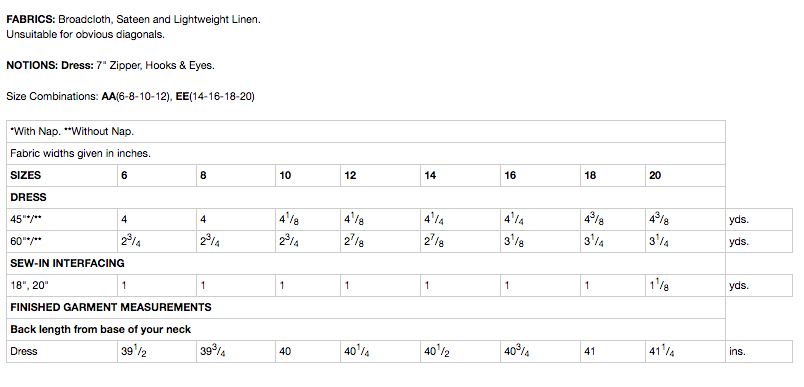Click the DRESS section heading row
Image resolution: width=804 pixels, height=387 pixels.
[366, 197]
